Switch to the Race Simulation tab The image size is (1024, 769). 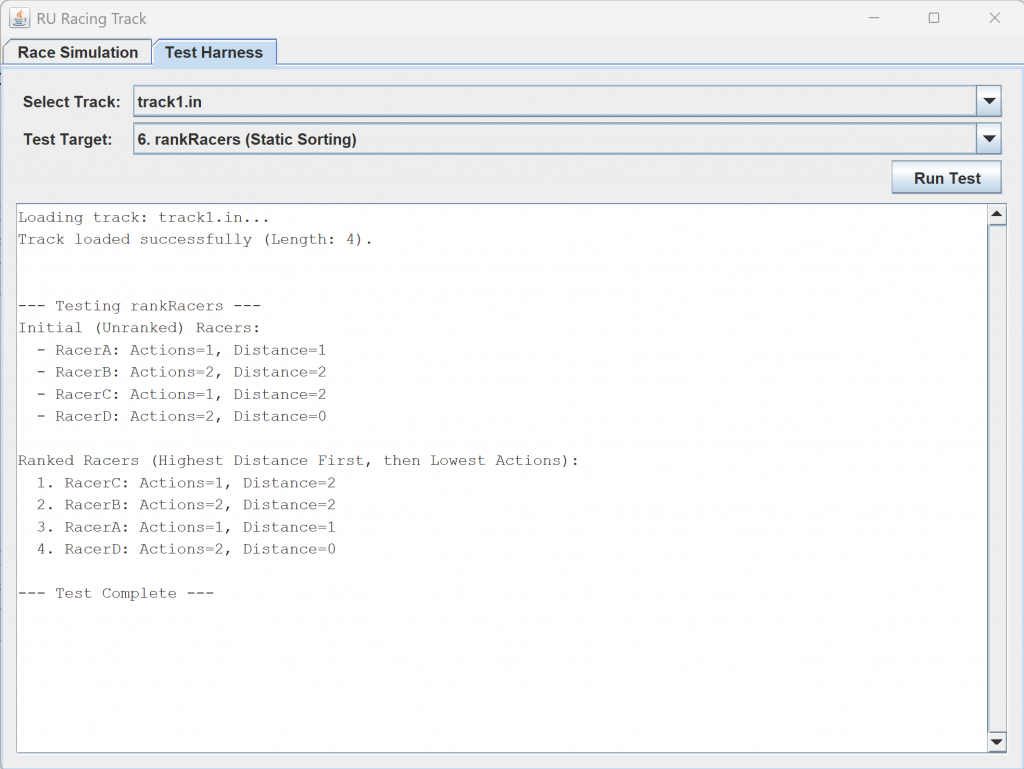click(77, 52)
